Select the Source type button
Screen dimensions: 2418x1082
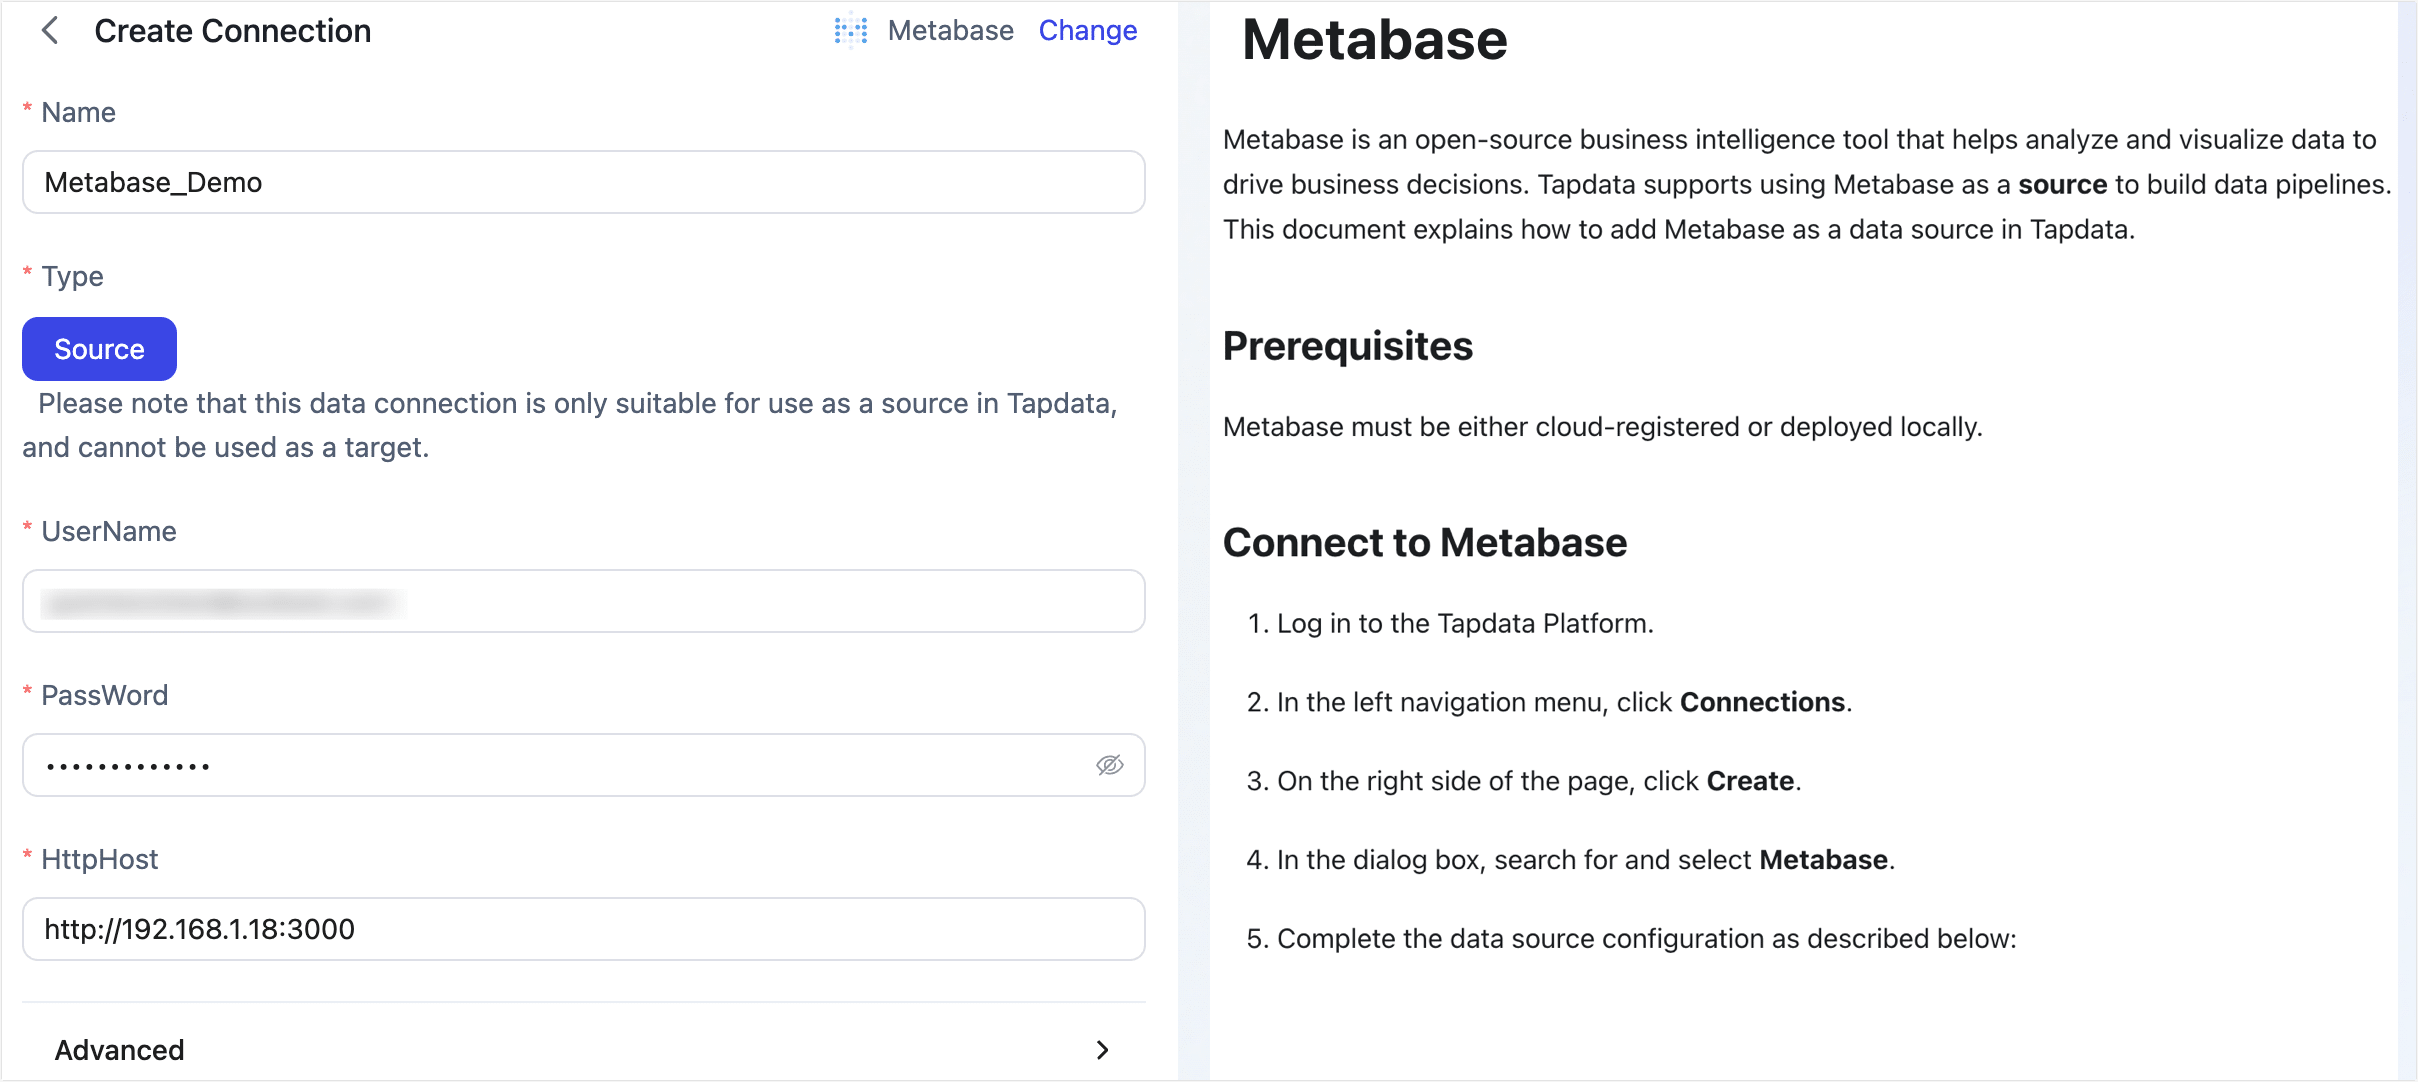(x=99, y=348)
